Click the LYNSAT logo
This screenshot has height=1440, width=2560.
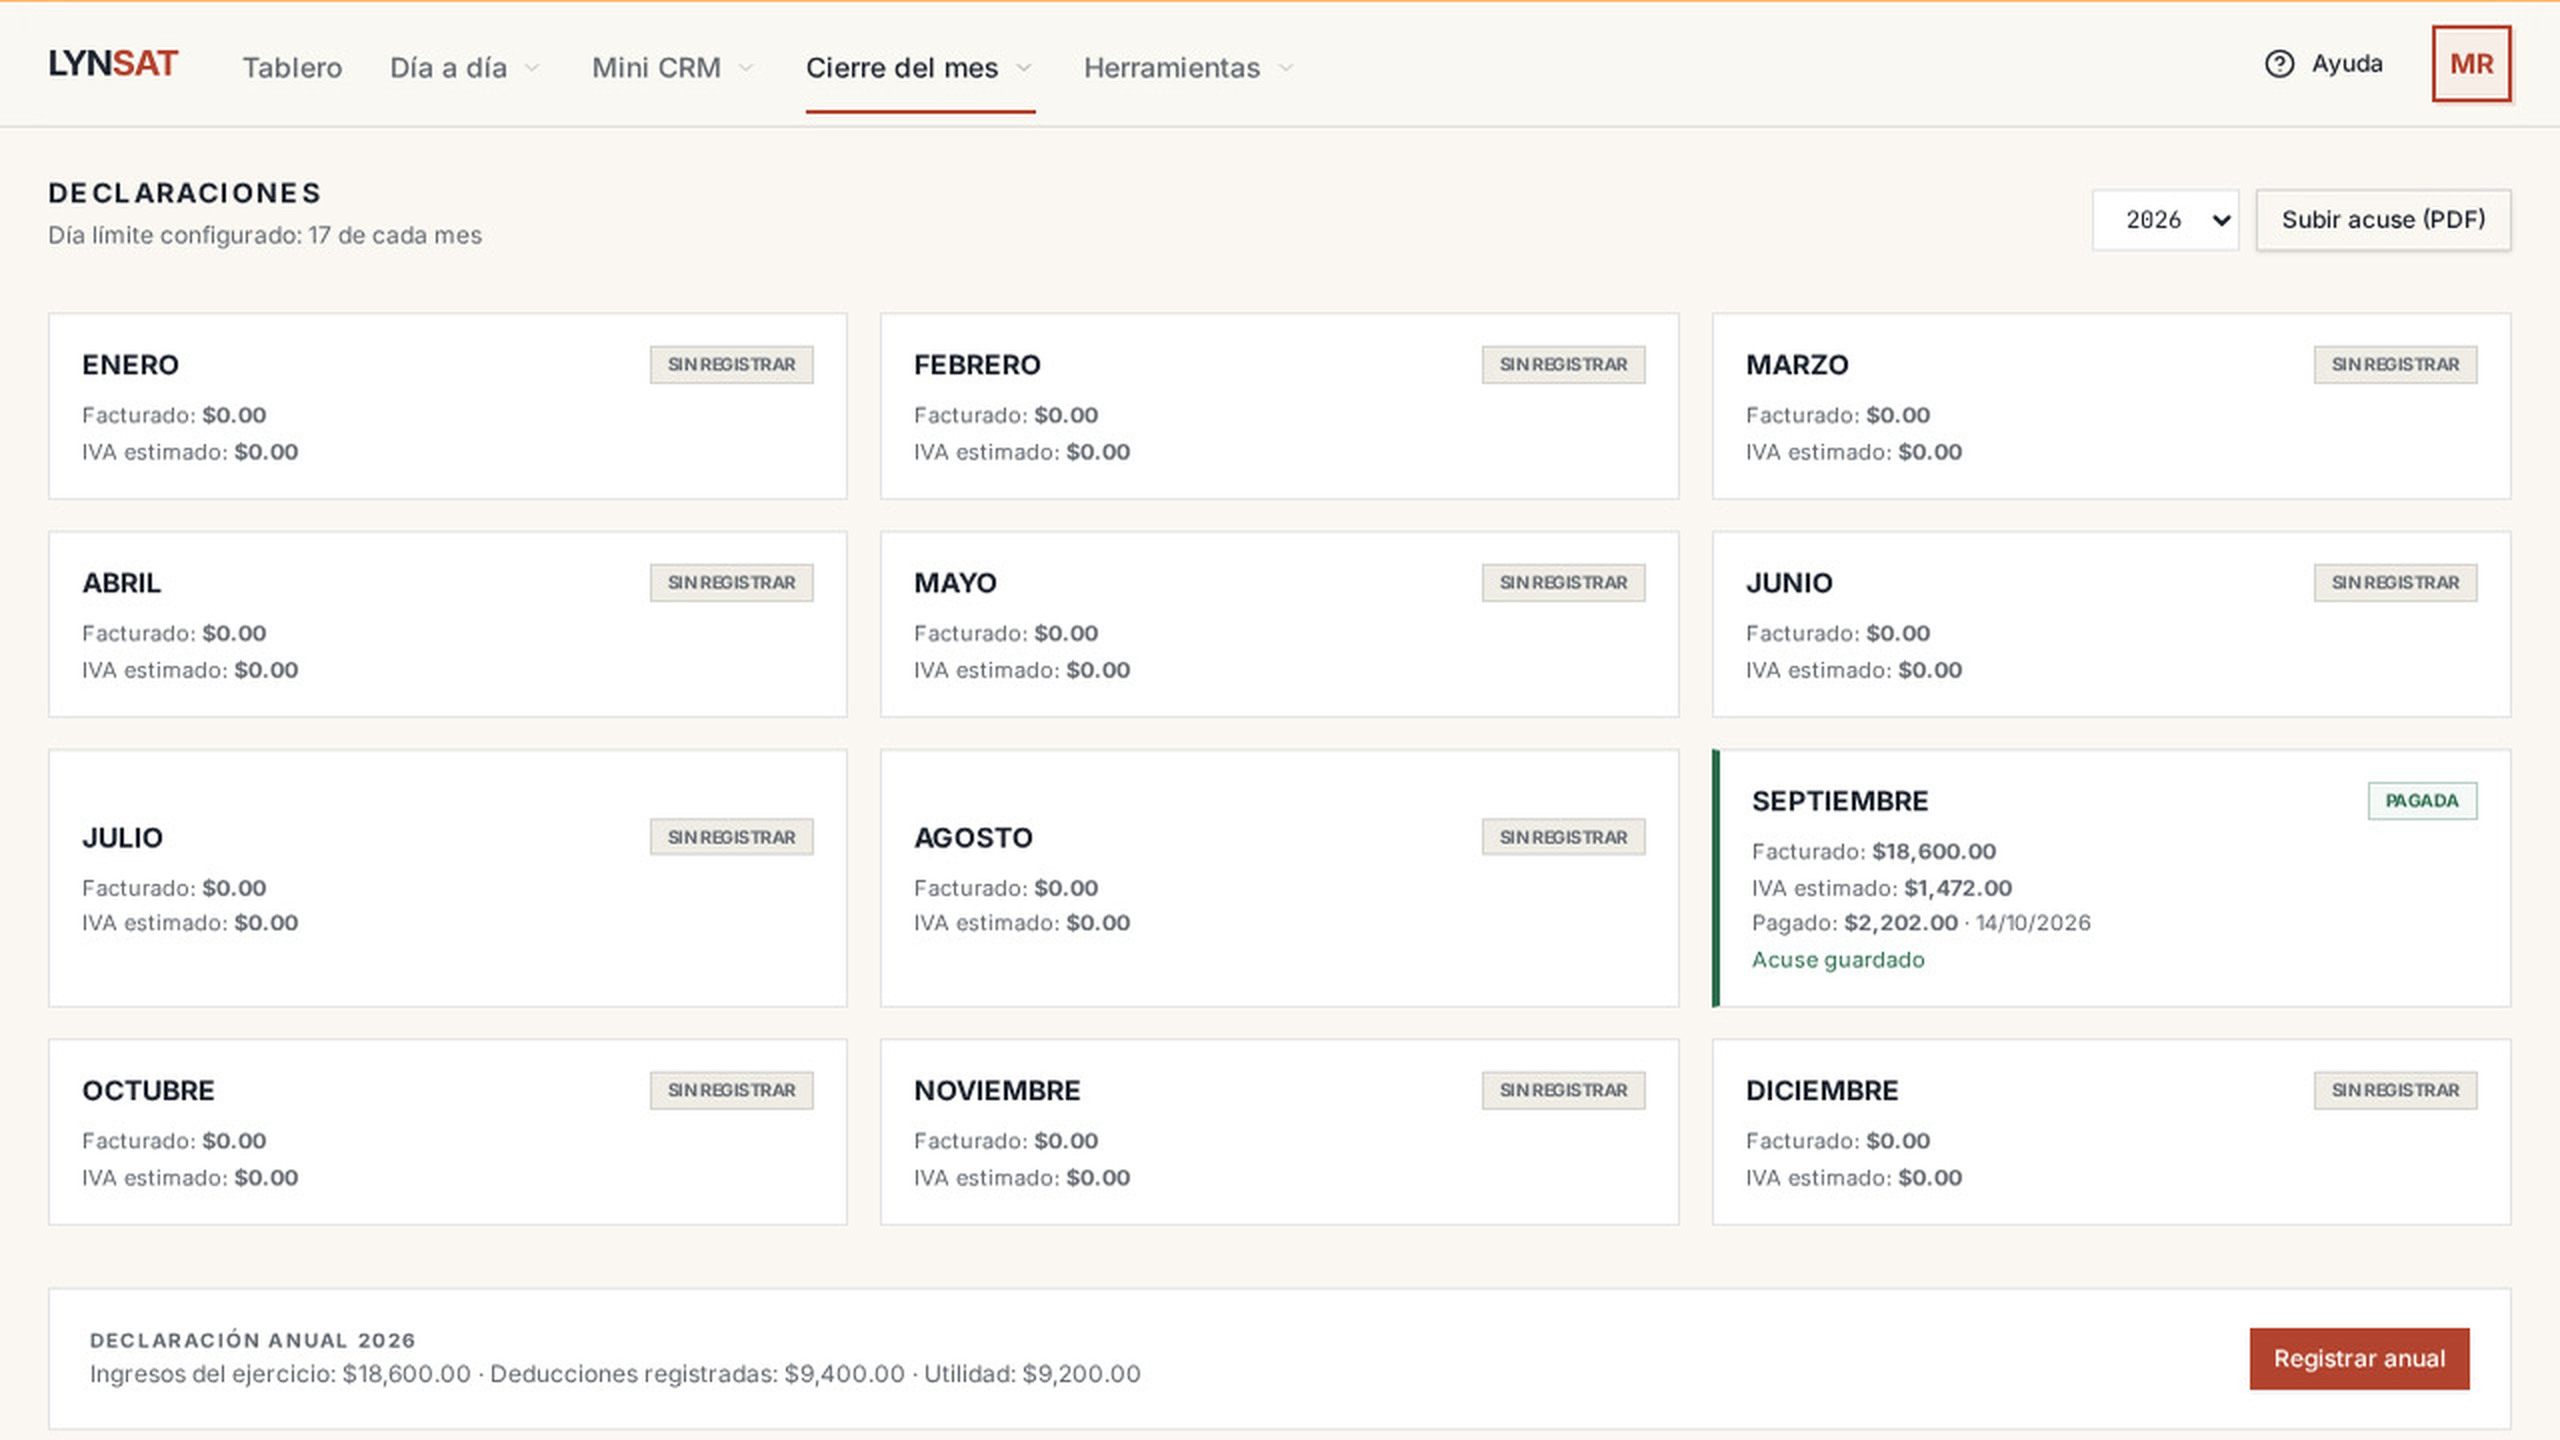[x=113, y=64]
